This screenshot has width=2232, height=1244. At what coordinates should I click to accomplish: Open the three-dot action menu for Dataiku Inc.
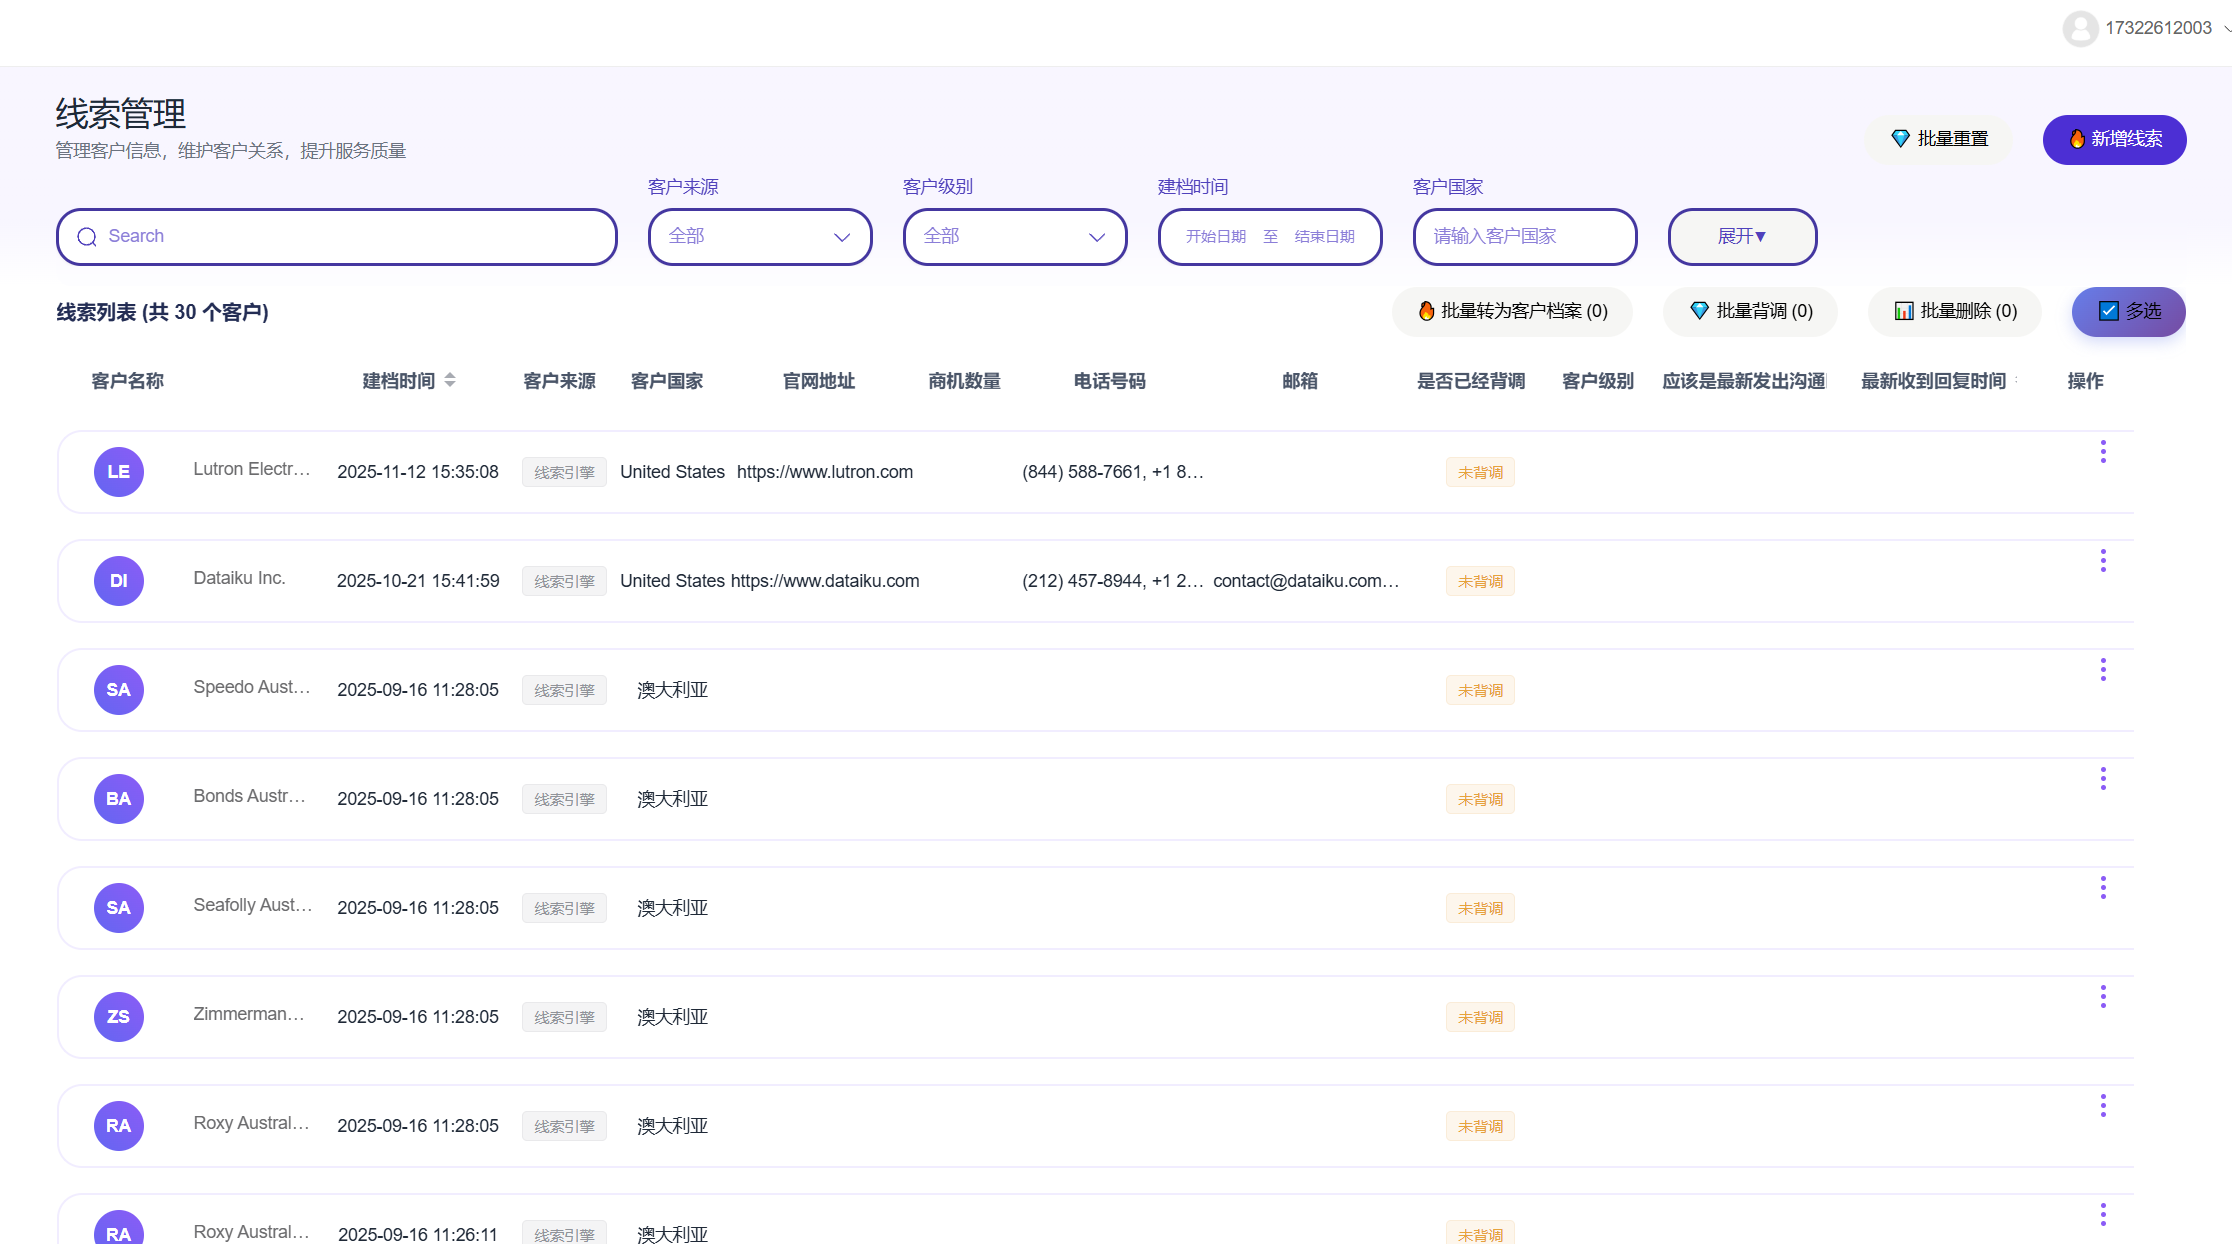[x=2103, y=561]
